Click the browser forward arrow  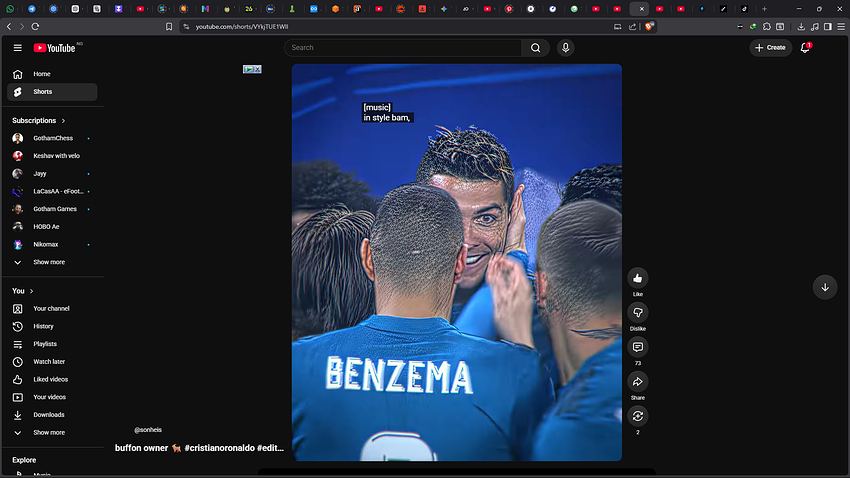[x=22, y=27]
